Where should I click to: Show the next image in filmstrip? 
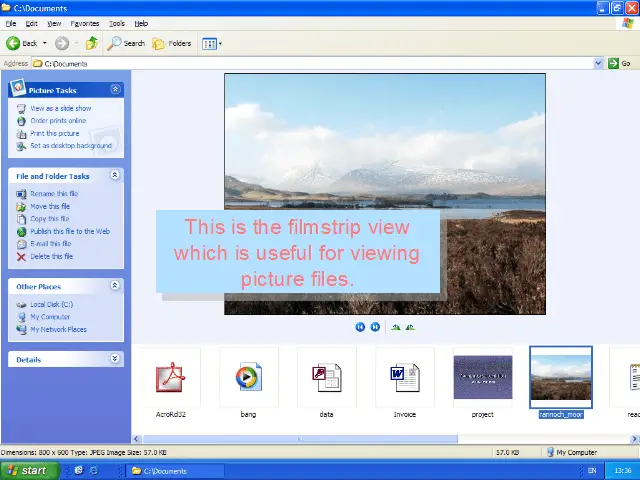[375, 327]
